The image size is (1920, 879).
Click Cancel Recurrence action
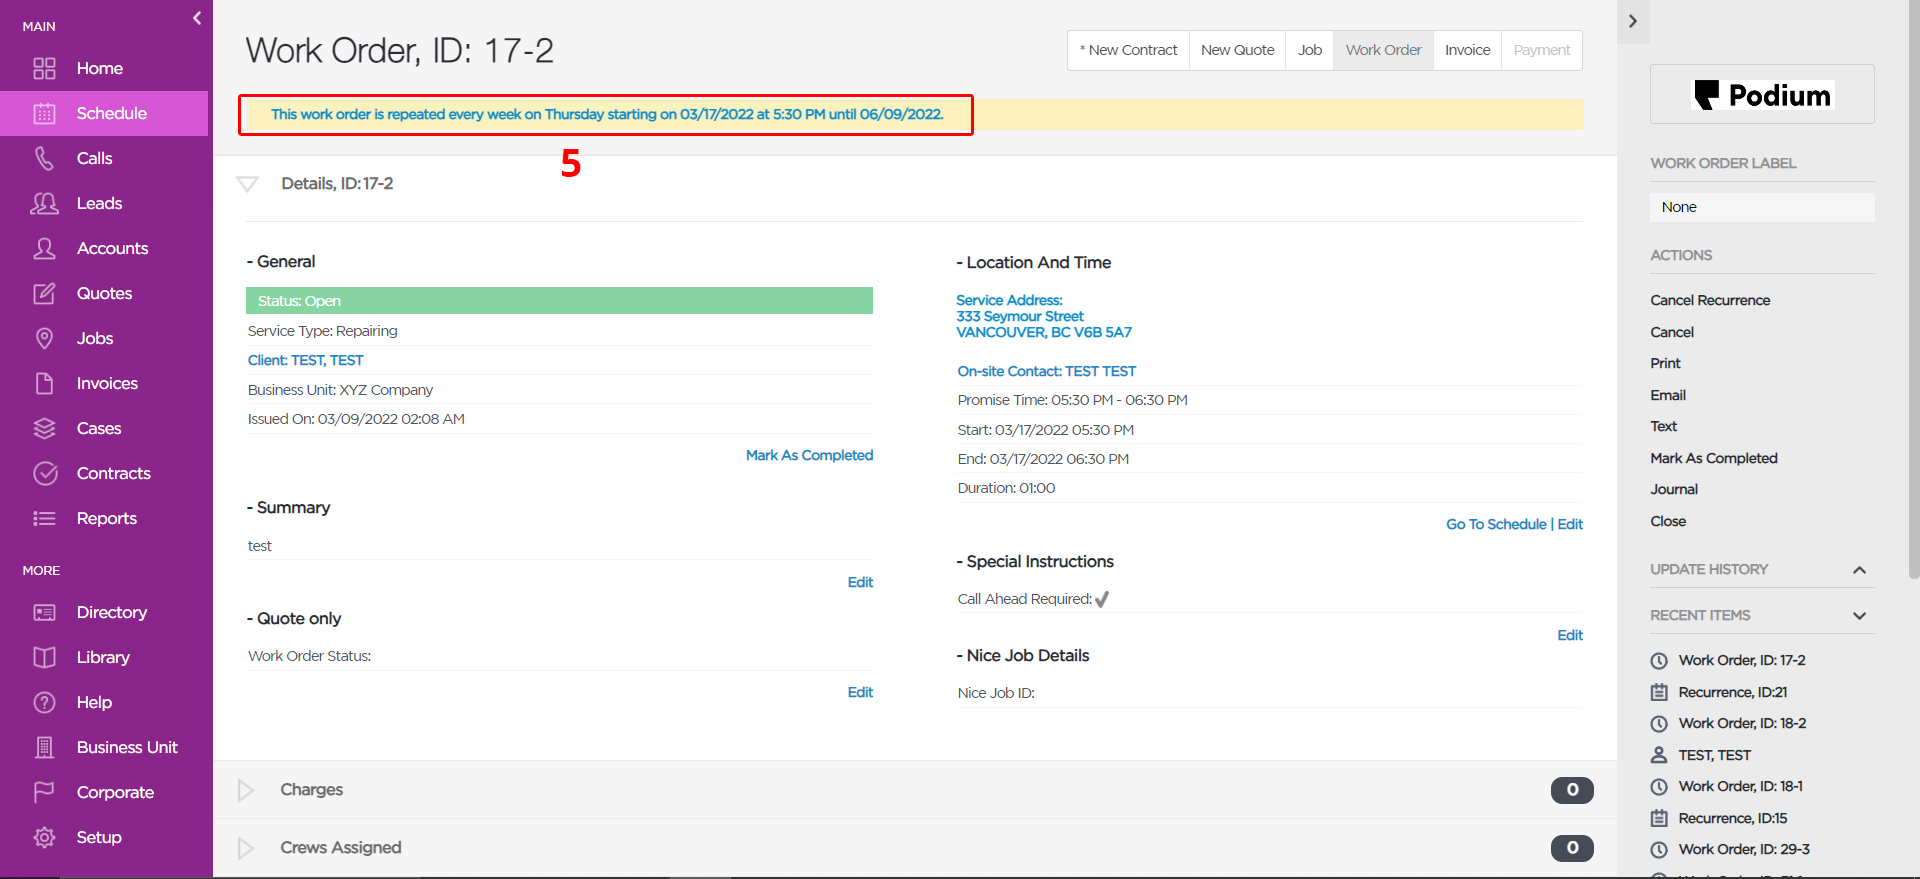(1710, 300)
